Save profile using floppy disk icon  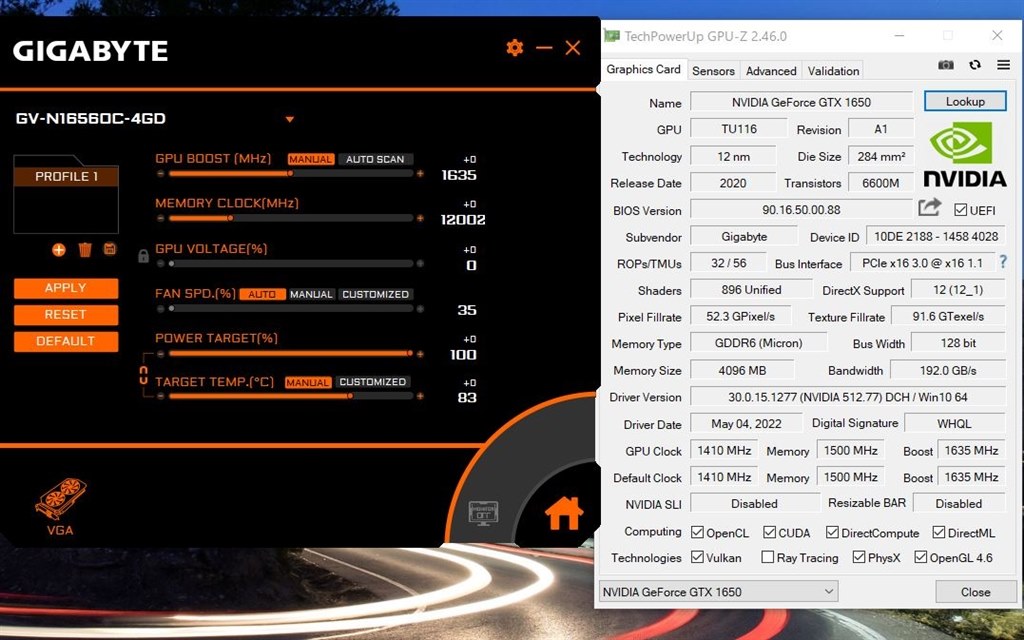click(110, 249)
